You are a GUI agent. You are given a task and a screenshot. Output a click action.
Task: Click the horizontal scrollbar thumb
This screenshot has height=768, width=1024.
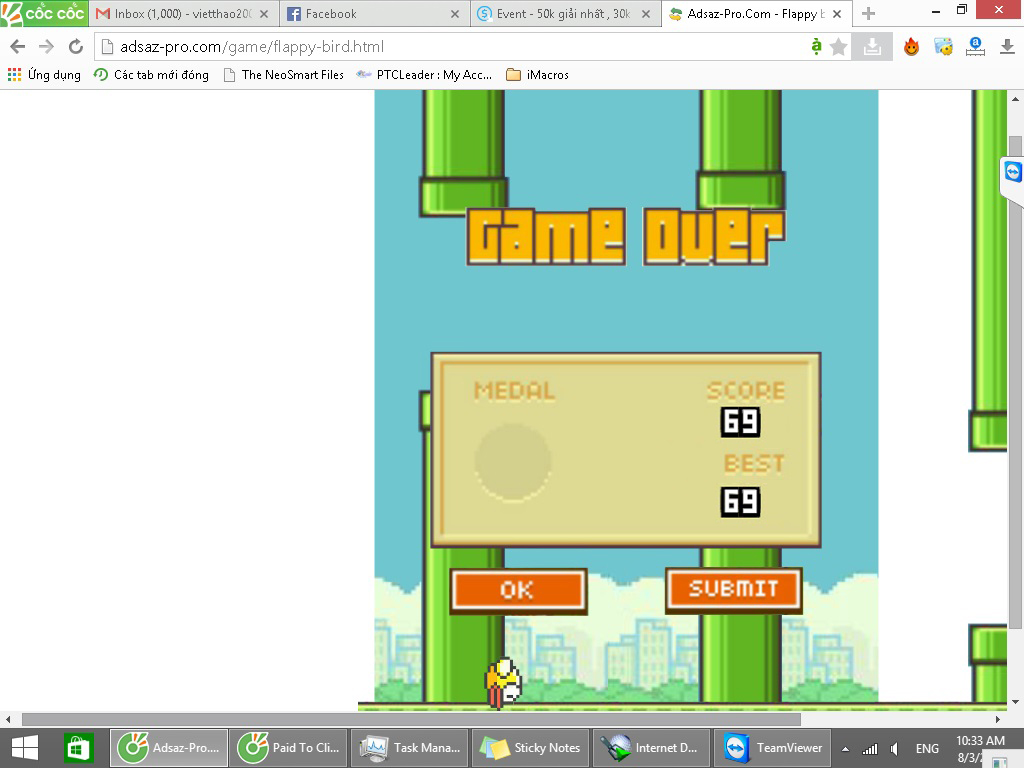tap(411, 719)
